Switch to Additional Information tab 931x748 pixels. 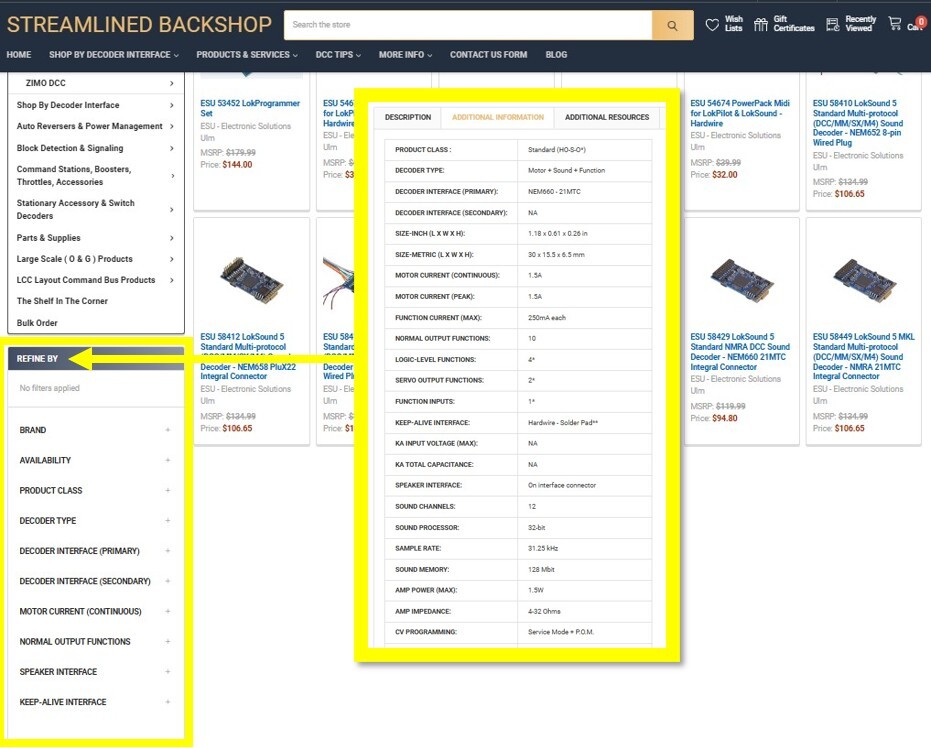tap(498, 118)
